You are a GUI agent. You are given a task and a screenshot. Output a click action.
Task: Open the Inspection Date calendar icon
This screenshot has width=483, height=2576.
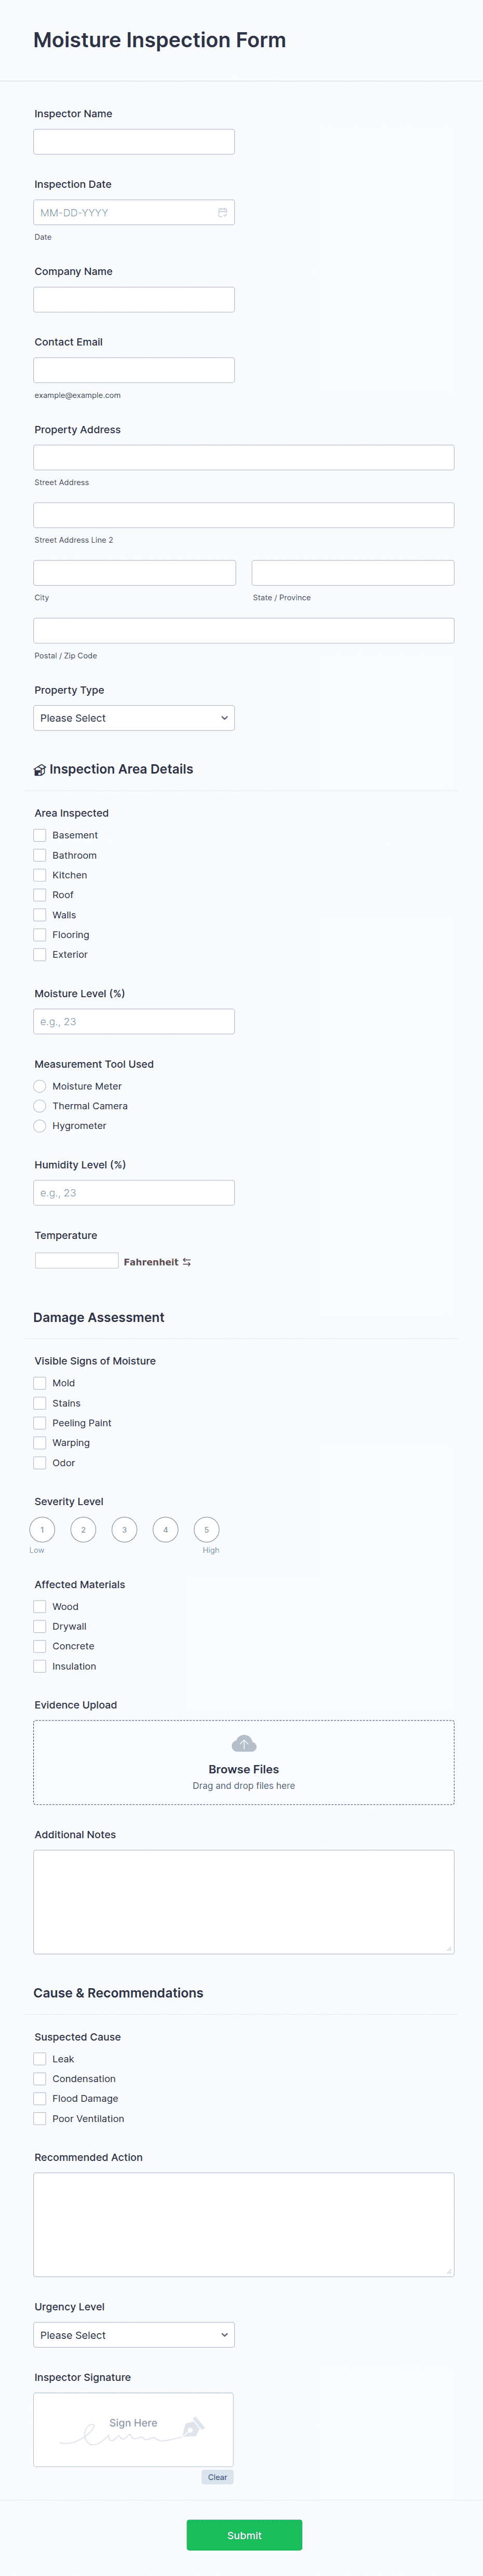[222, 213]
